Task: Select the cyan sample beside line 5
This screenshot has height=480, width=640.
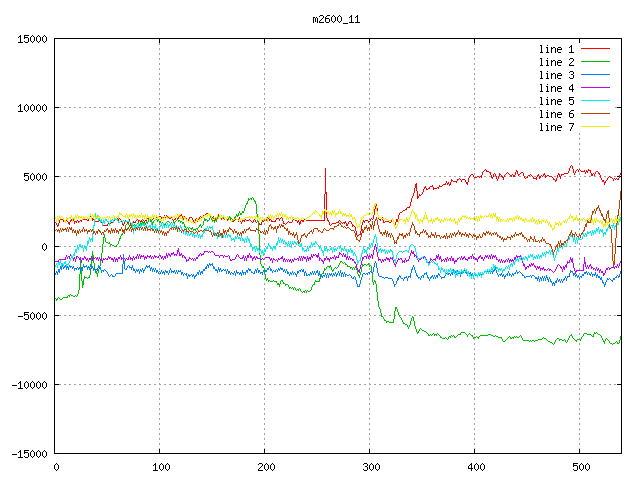Action: point(596,101)
